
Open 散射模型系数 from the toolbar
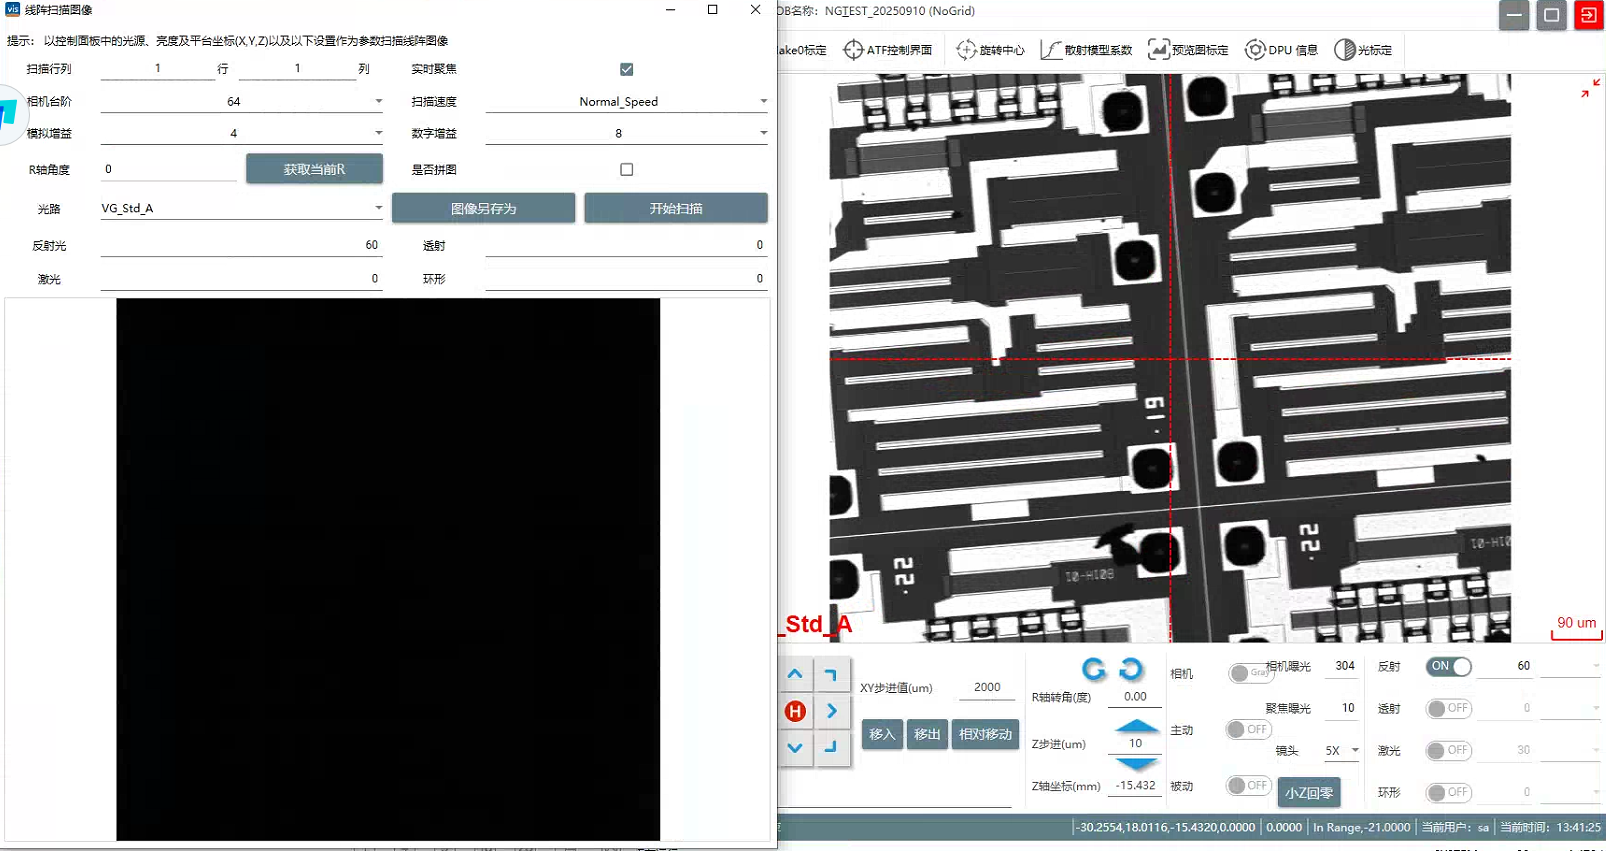[x=1086, y=50]
